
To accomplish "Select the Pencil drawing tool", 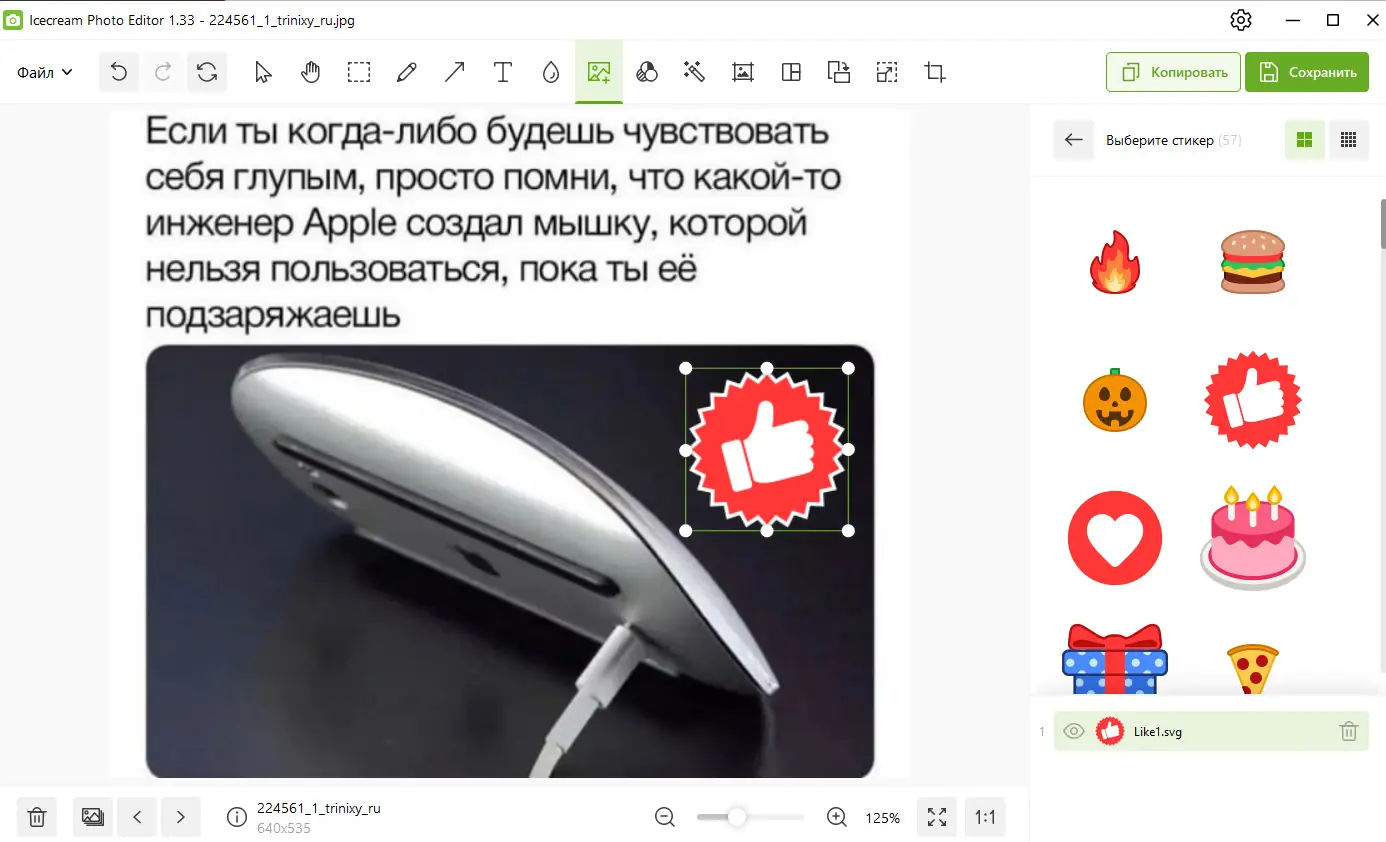I will 406,71.
